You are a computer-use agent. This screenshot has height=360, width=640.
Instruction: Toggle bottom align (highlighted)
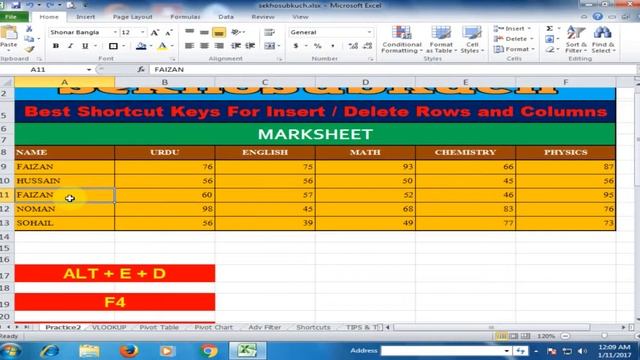tap(219, 32)
